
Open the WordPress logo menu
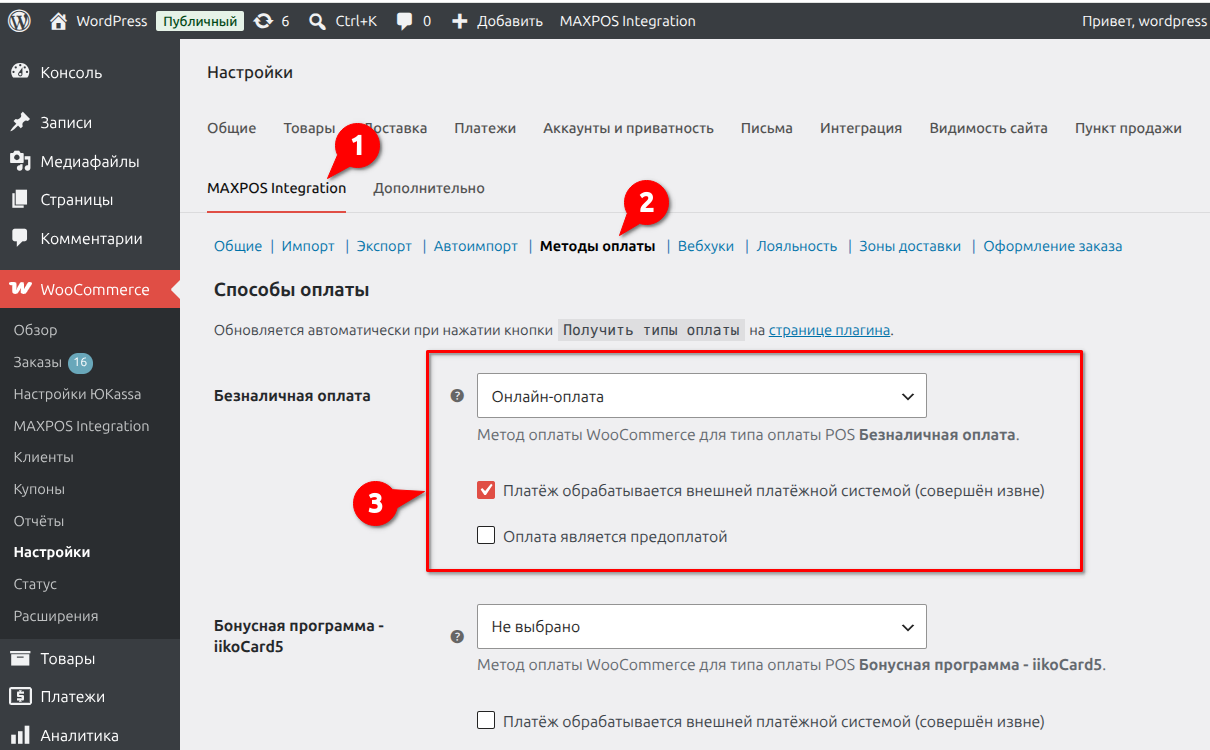21,20
